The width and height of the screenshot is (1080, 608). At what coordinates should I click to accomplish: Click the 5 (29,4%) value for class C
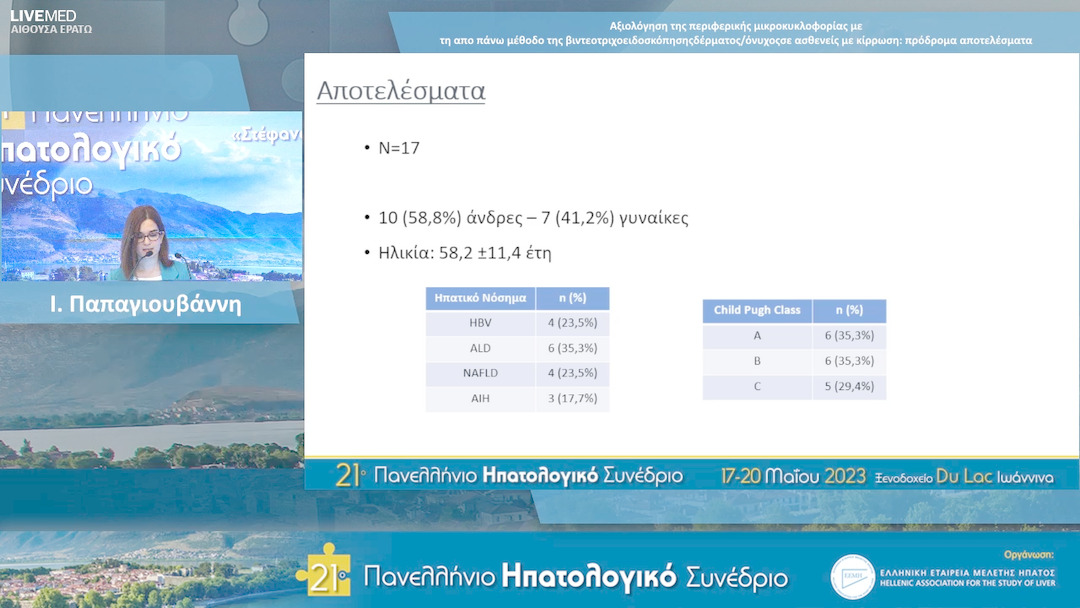849,386
